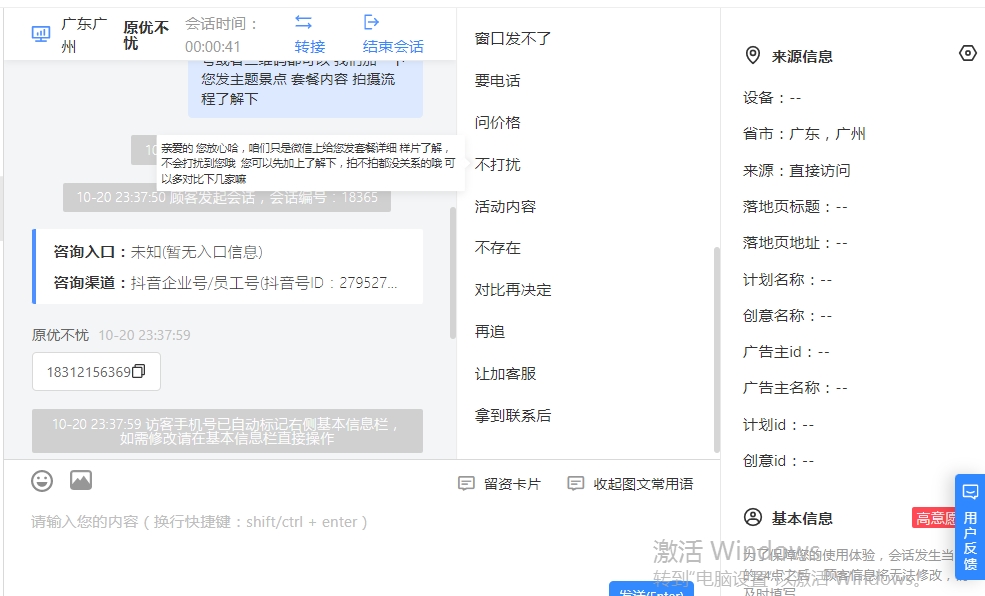Click the end session (结束会话) exit icon
This screenshot has width=985, height=596.
(x=371, y=23)
